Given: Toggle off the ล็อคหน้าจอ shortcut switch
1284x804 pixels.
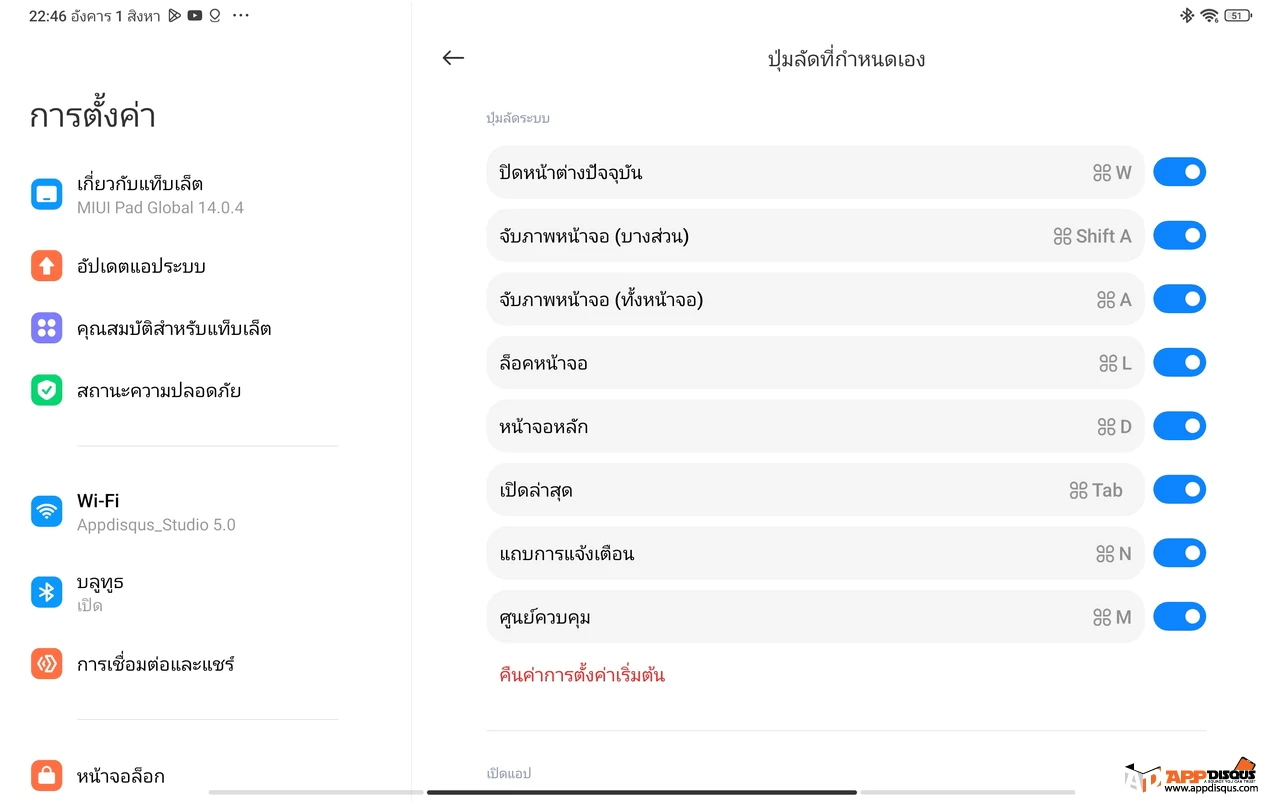Looking at the screenshot, I should click(x=1179, y=362).
